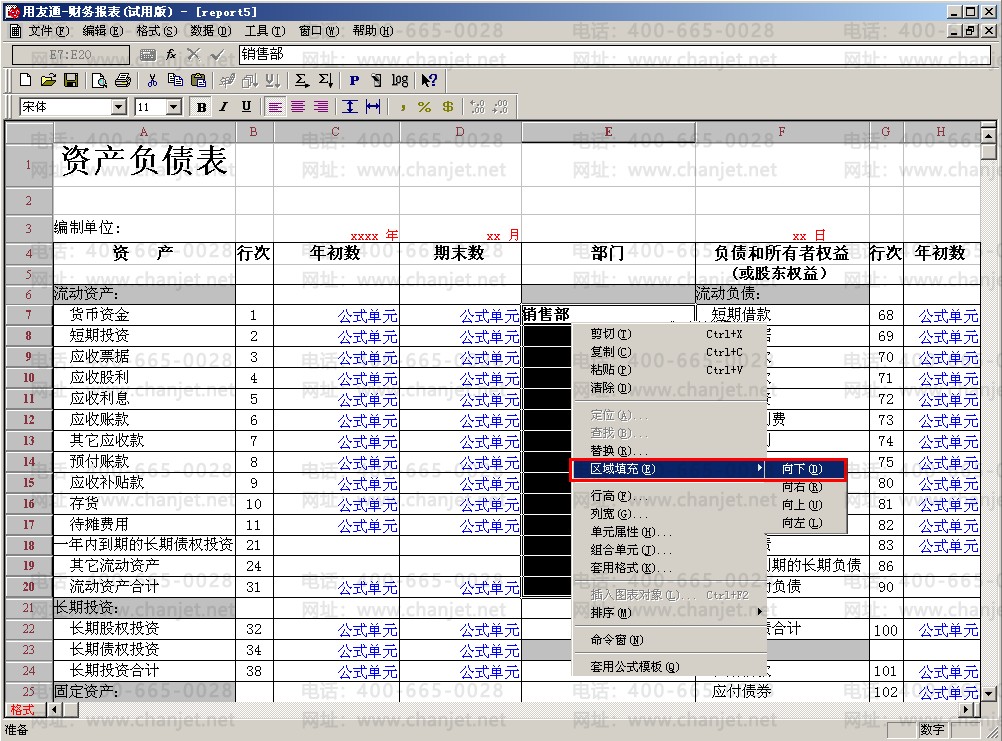Viewport: 1002px width, 741px height.
Task: Click the keyboard icon beside cell reference
Action: [148, 55]
